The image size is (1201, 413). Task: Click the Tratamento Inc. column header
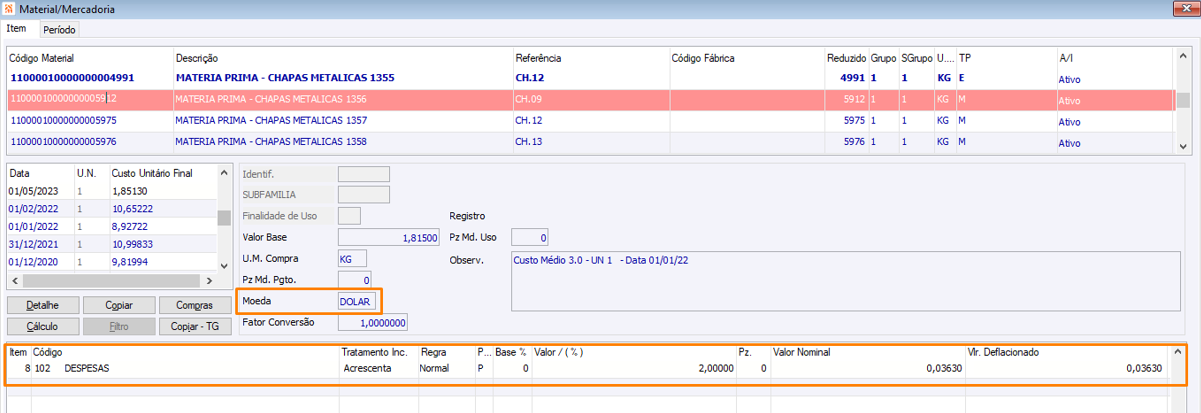point(375,352)
